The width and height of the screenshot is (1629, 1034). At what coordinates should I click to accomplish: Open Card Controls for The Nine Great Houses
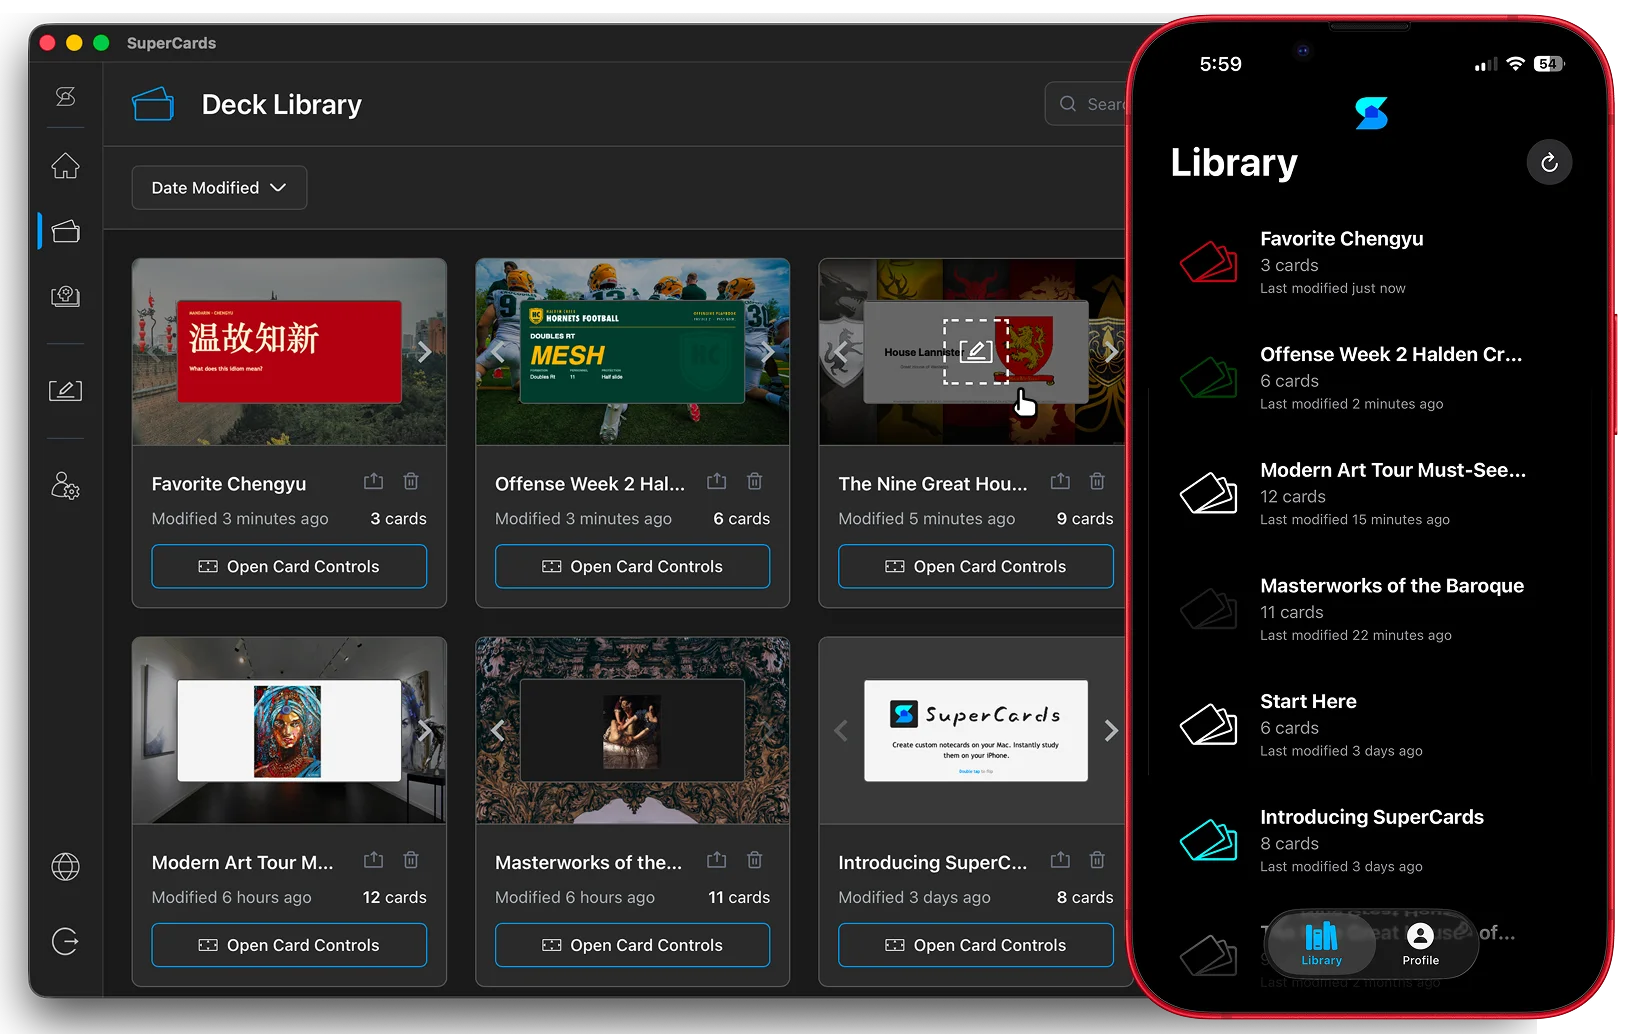click(976, 566)
